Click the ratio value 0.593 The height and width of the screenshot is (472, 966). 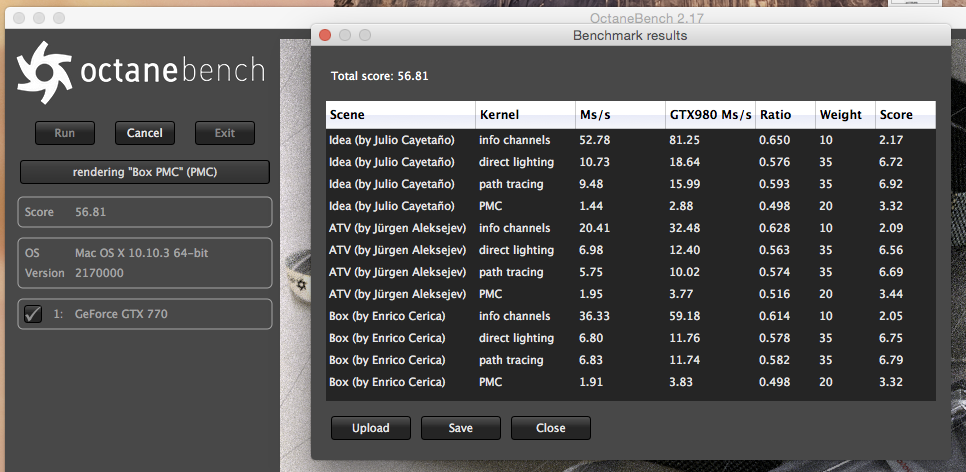[775, 184]
